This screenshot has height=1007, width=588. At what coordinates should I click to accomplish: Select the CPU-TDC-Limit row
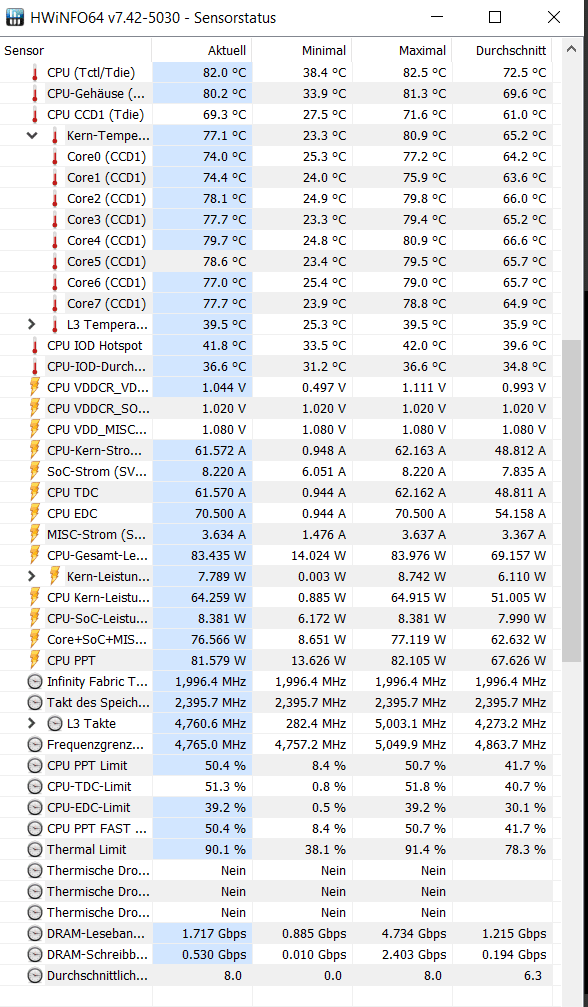pyautogui.click(x=276, y=787)
